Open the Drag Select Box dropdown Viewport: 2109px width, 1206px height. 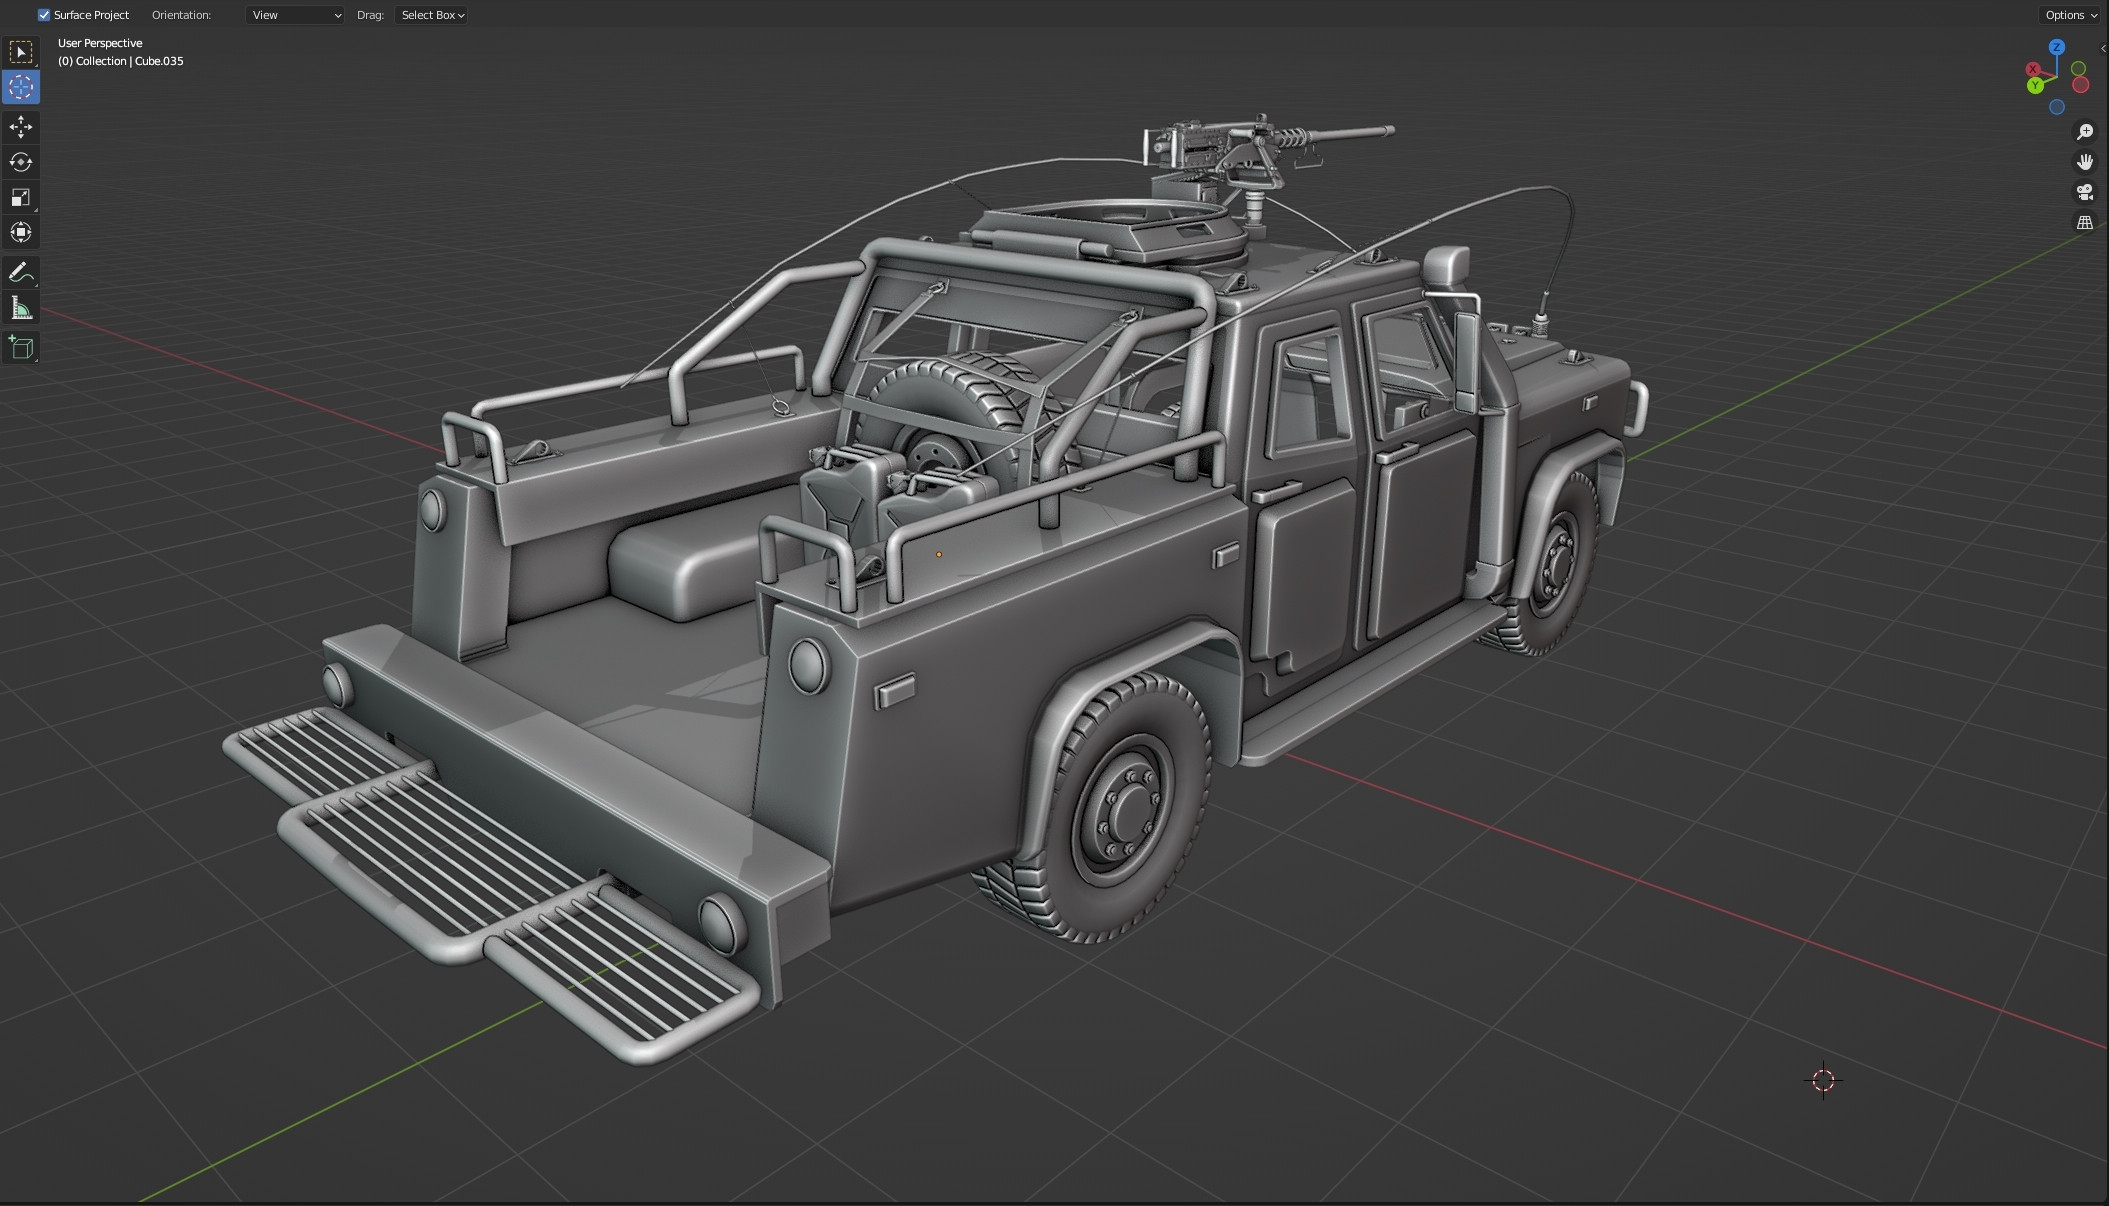(430, 15)
